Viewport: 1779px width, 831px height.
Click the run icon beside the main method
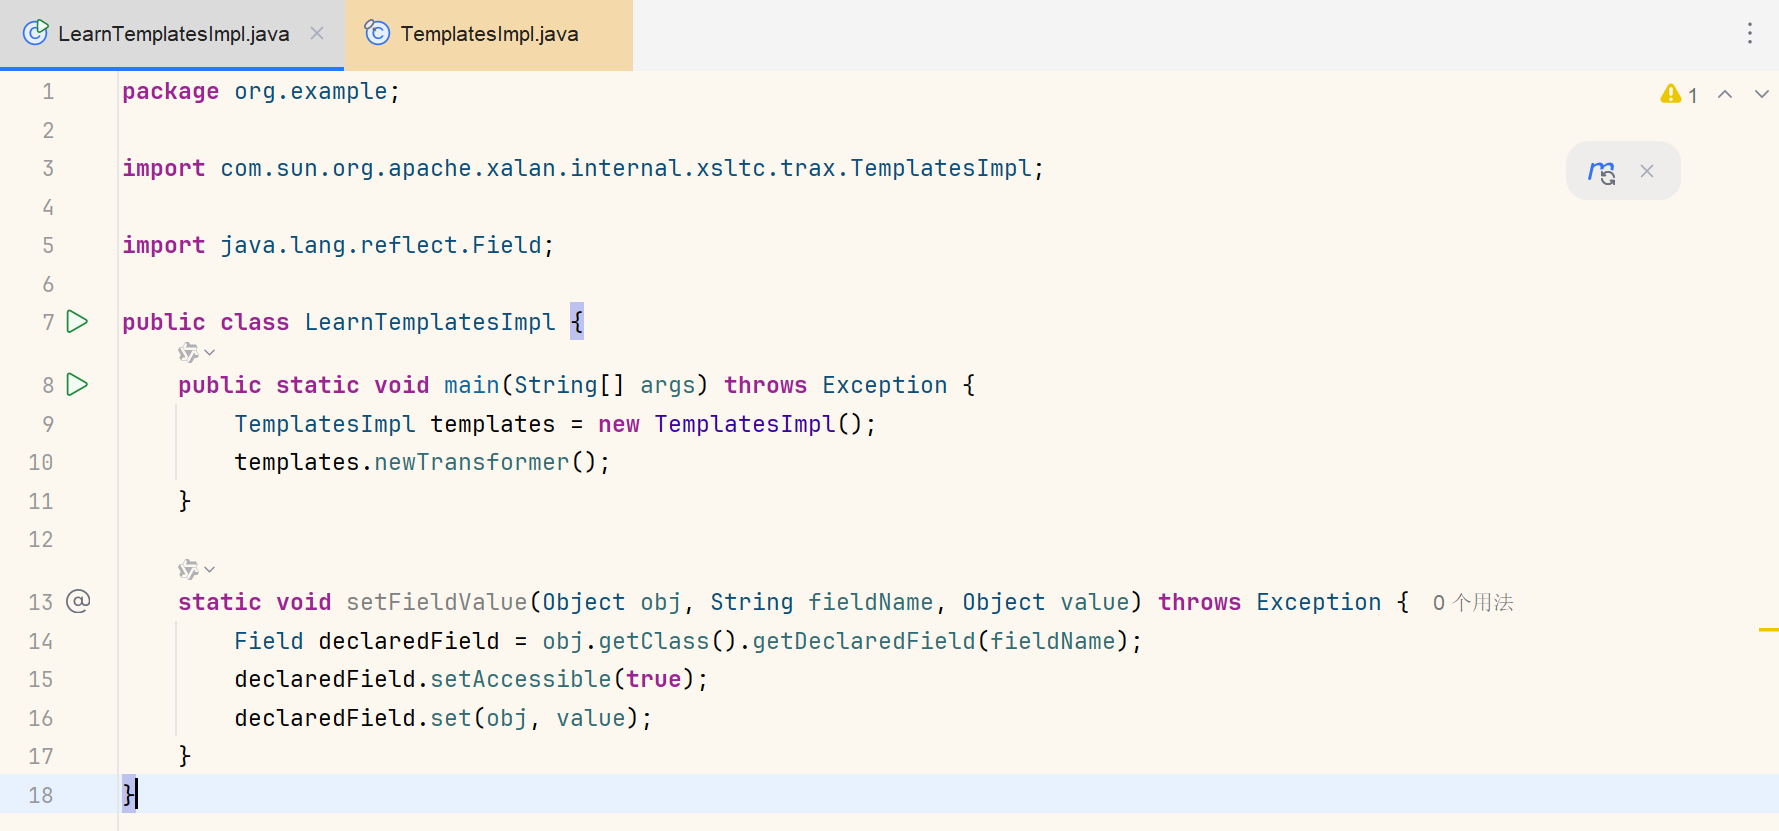(x=77, y=385)
